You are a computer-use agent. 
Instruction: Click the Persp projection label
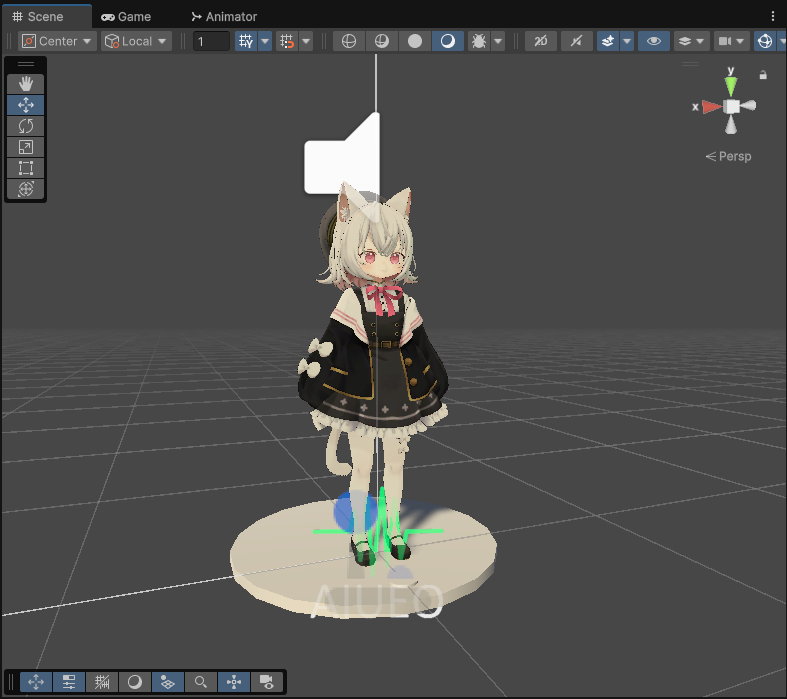coord(728,156)
